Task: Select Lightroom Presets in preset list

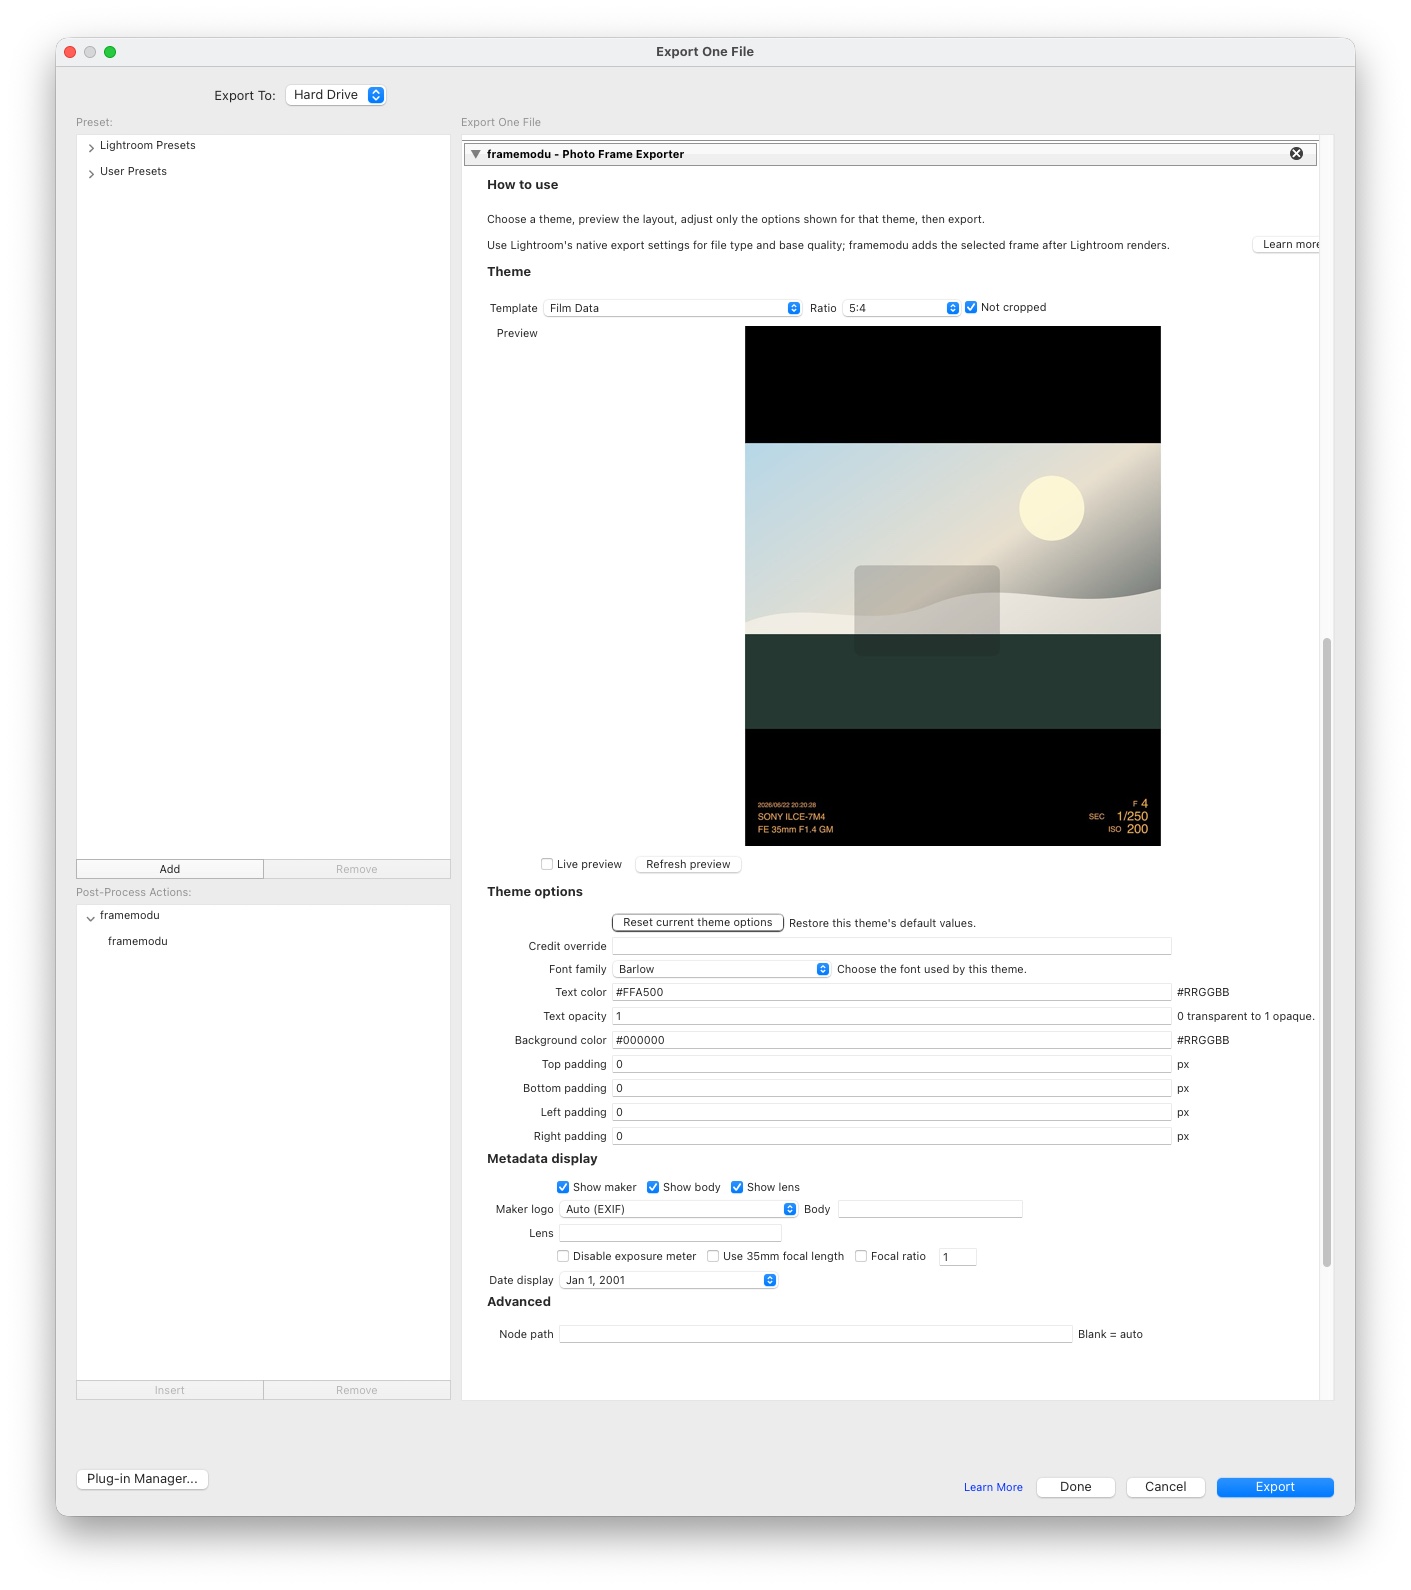Action: tap(147, 146)
